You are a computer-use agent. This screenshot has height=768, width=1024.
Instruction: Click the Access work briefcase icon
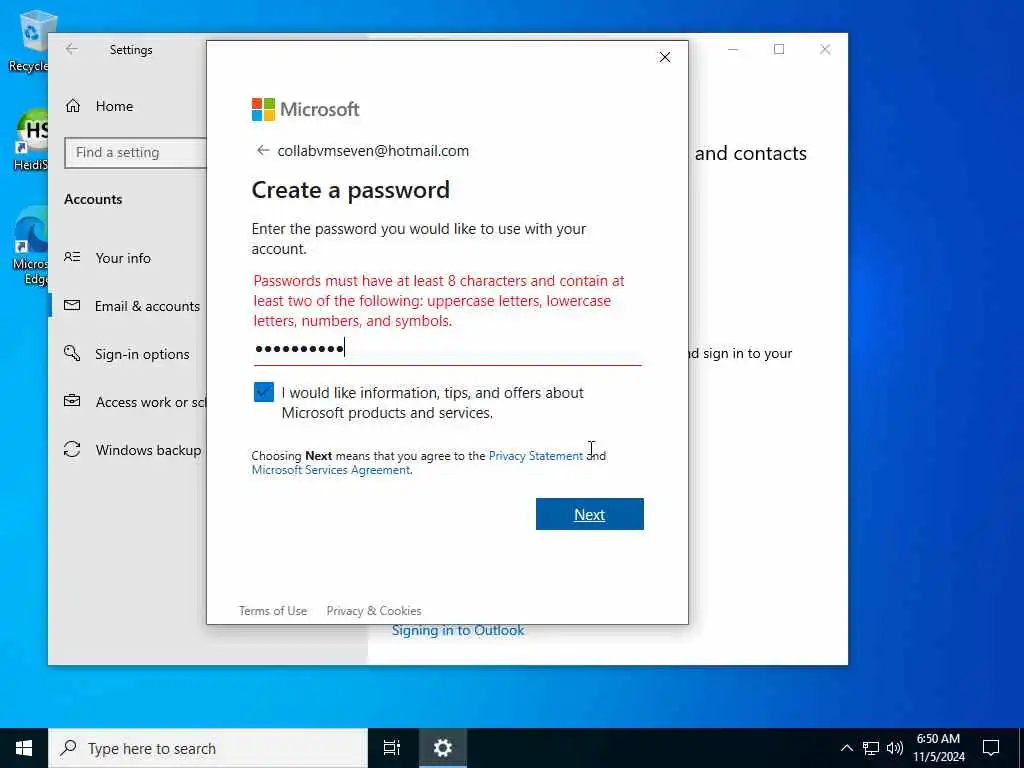pyautogui.click(x=72, y=401)
